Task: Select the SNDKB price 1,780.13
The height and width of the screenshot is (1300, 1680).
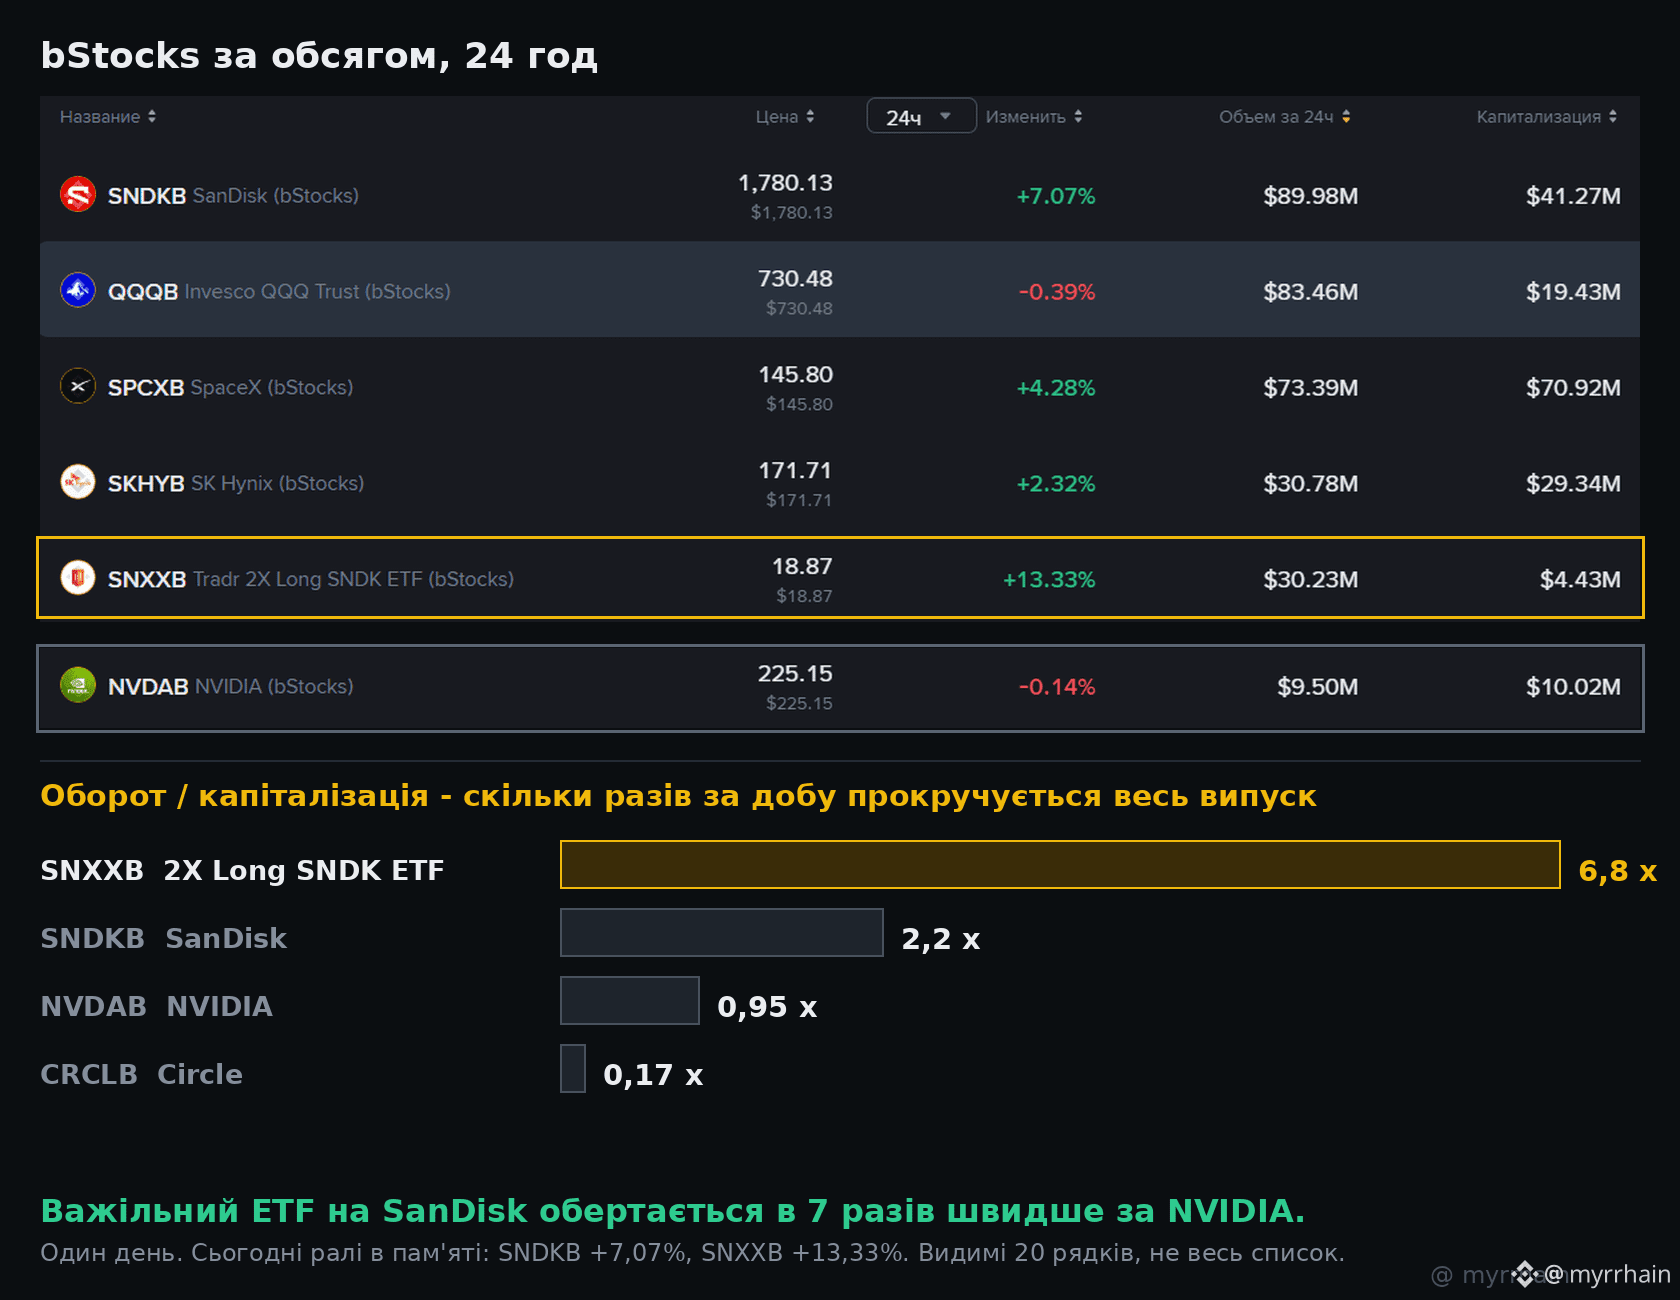Action: (x=785, y=183)
